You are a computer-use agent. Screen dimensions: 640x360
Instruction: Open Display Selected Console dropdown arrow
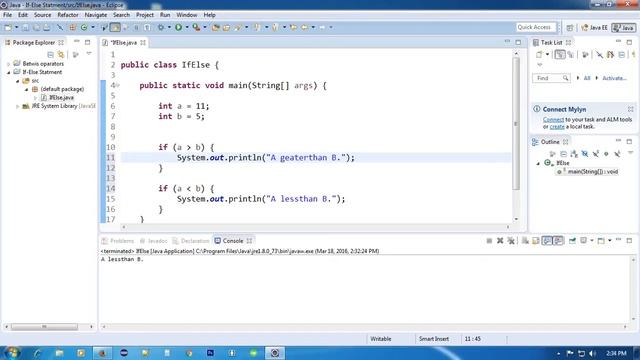click(592, 241)
